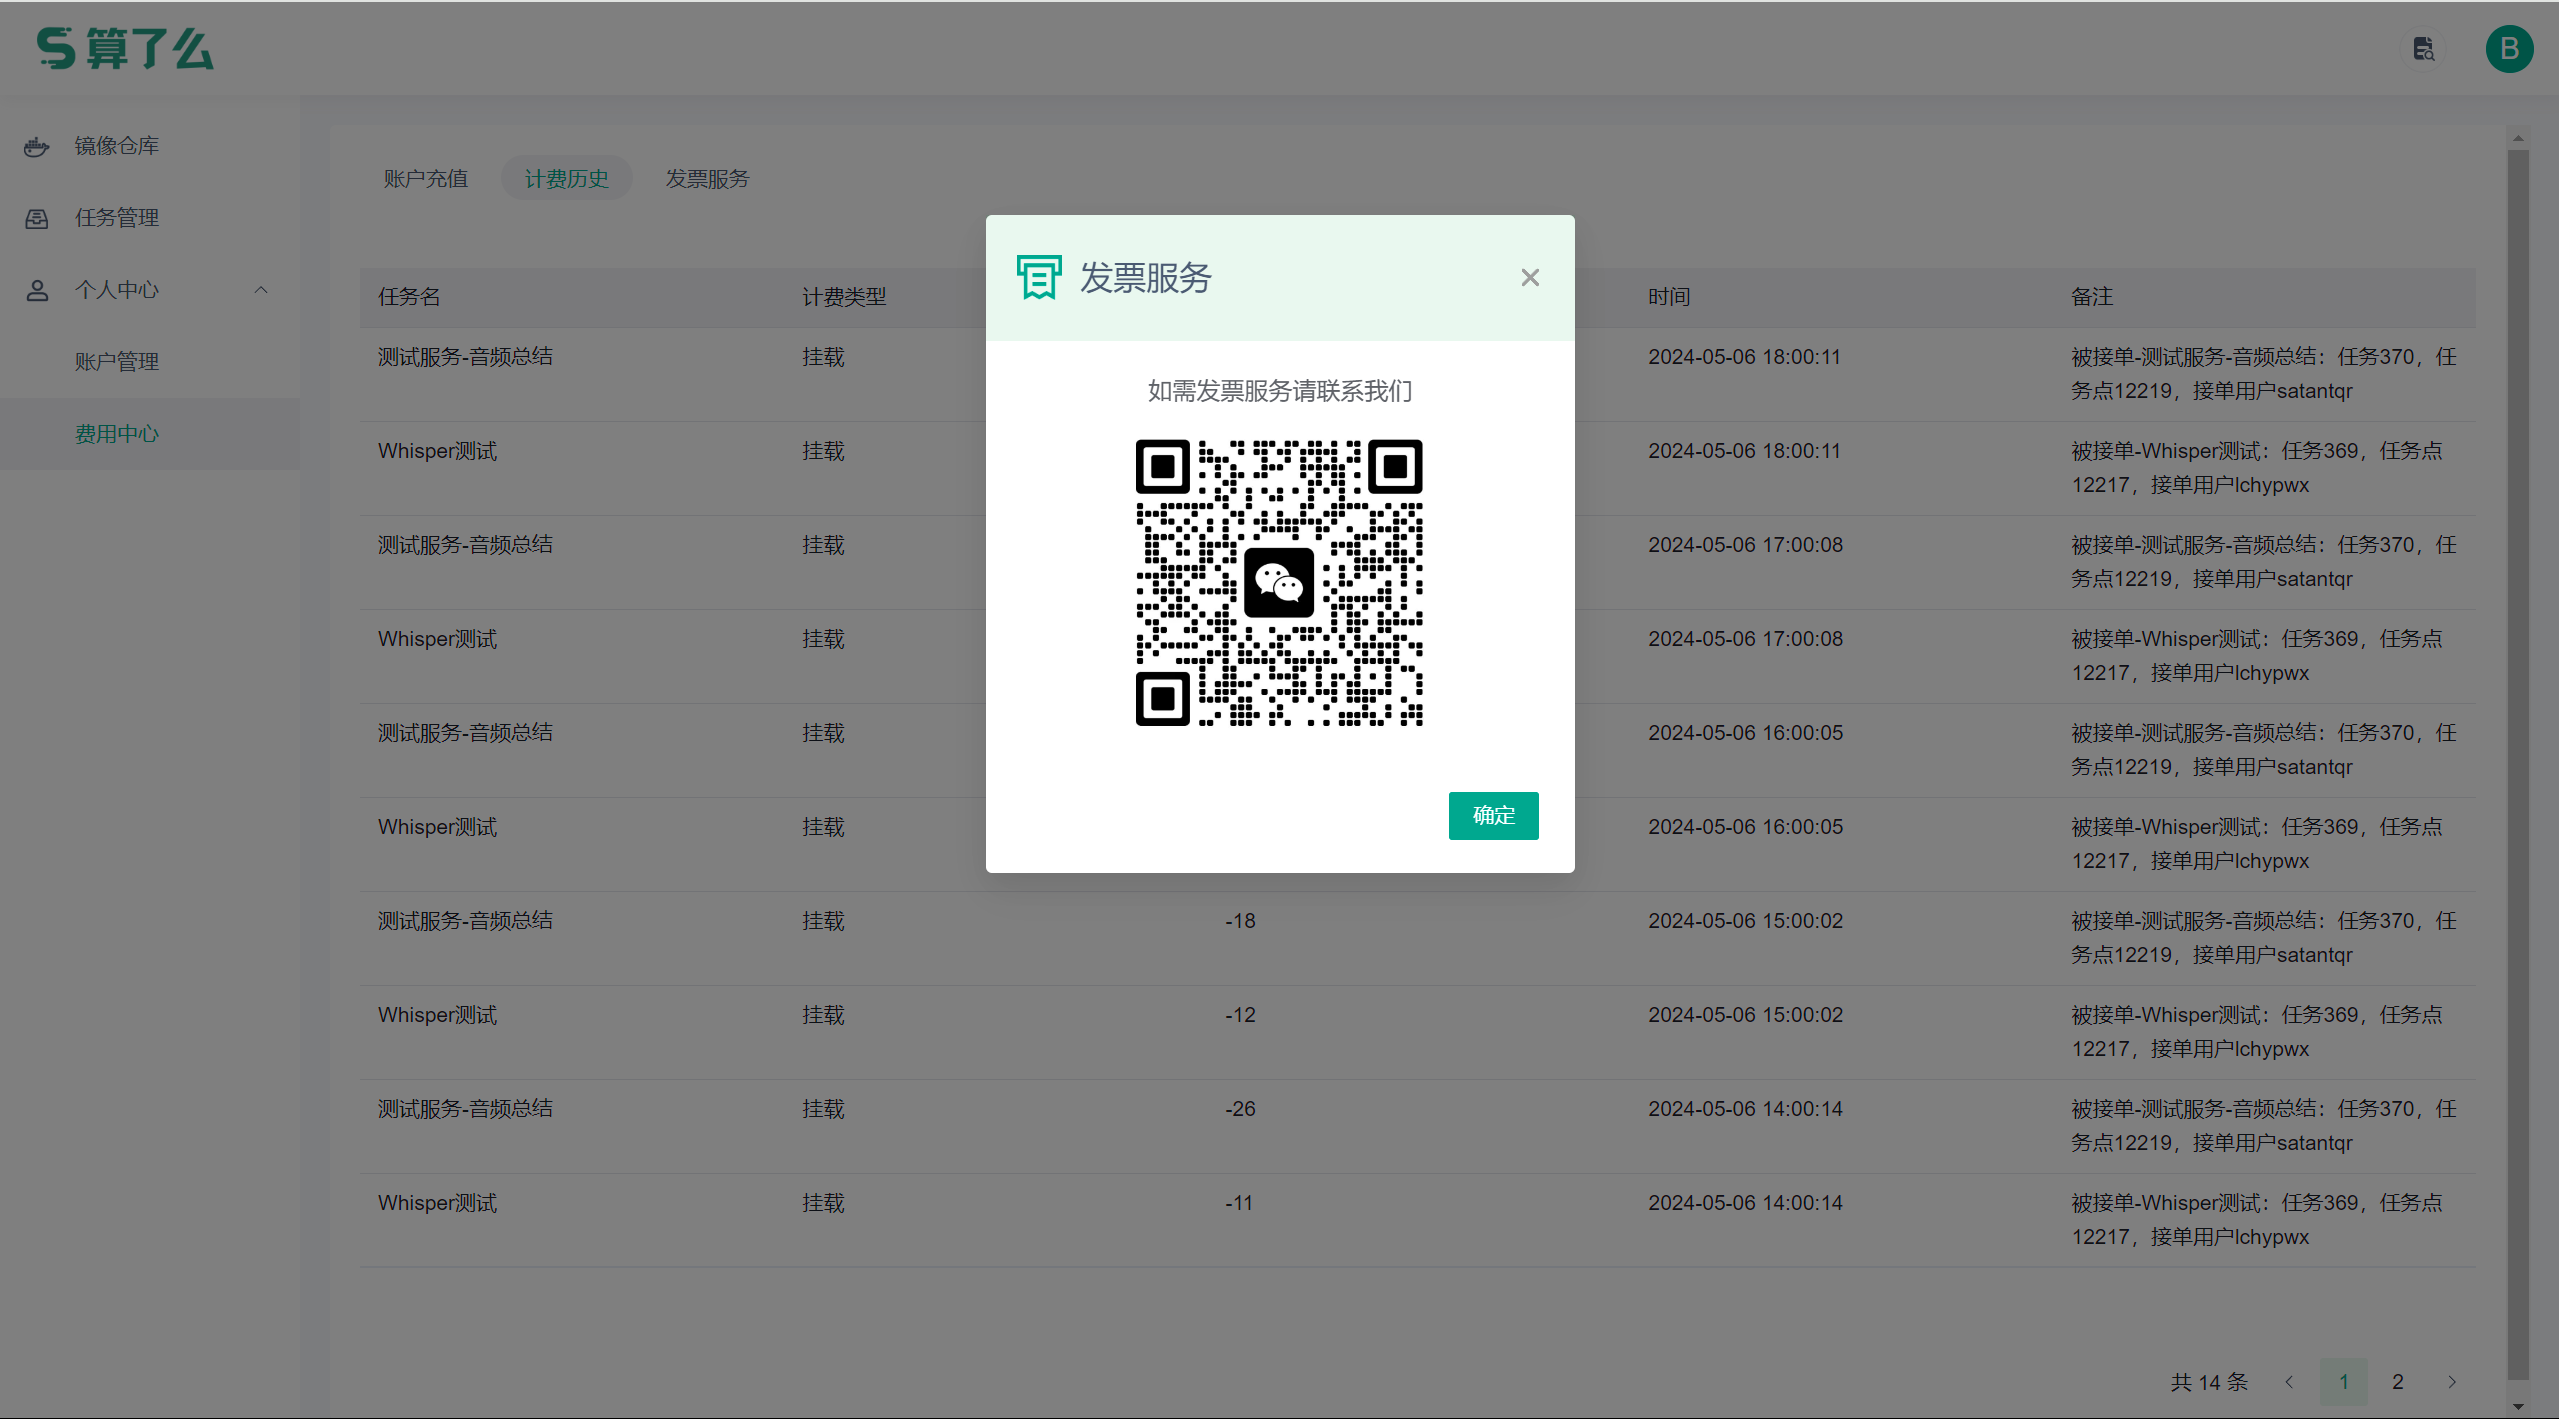
Task: Open 镜像仓库 using its ship icon
Action: point(36,146)
